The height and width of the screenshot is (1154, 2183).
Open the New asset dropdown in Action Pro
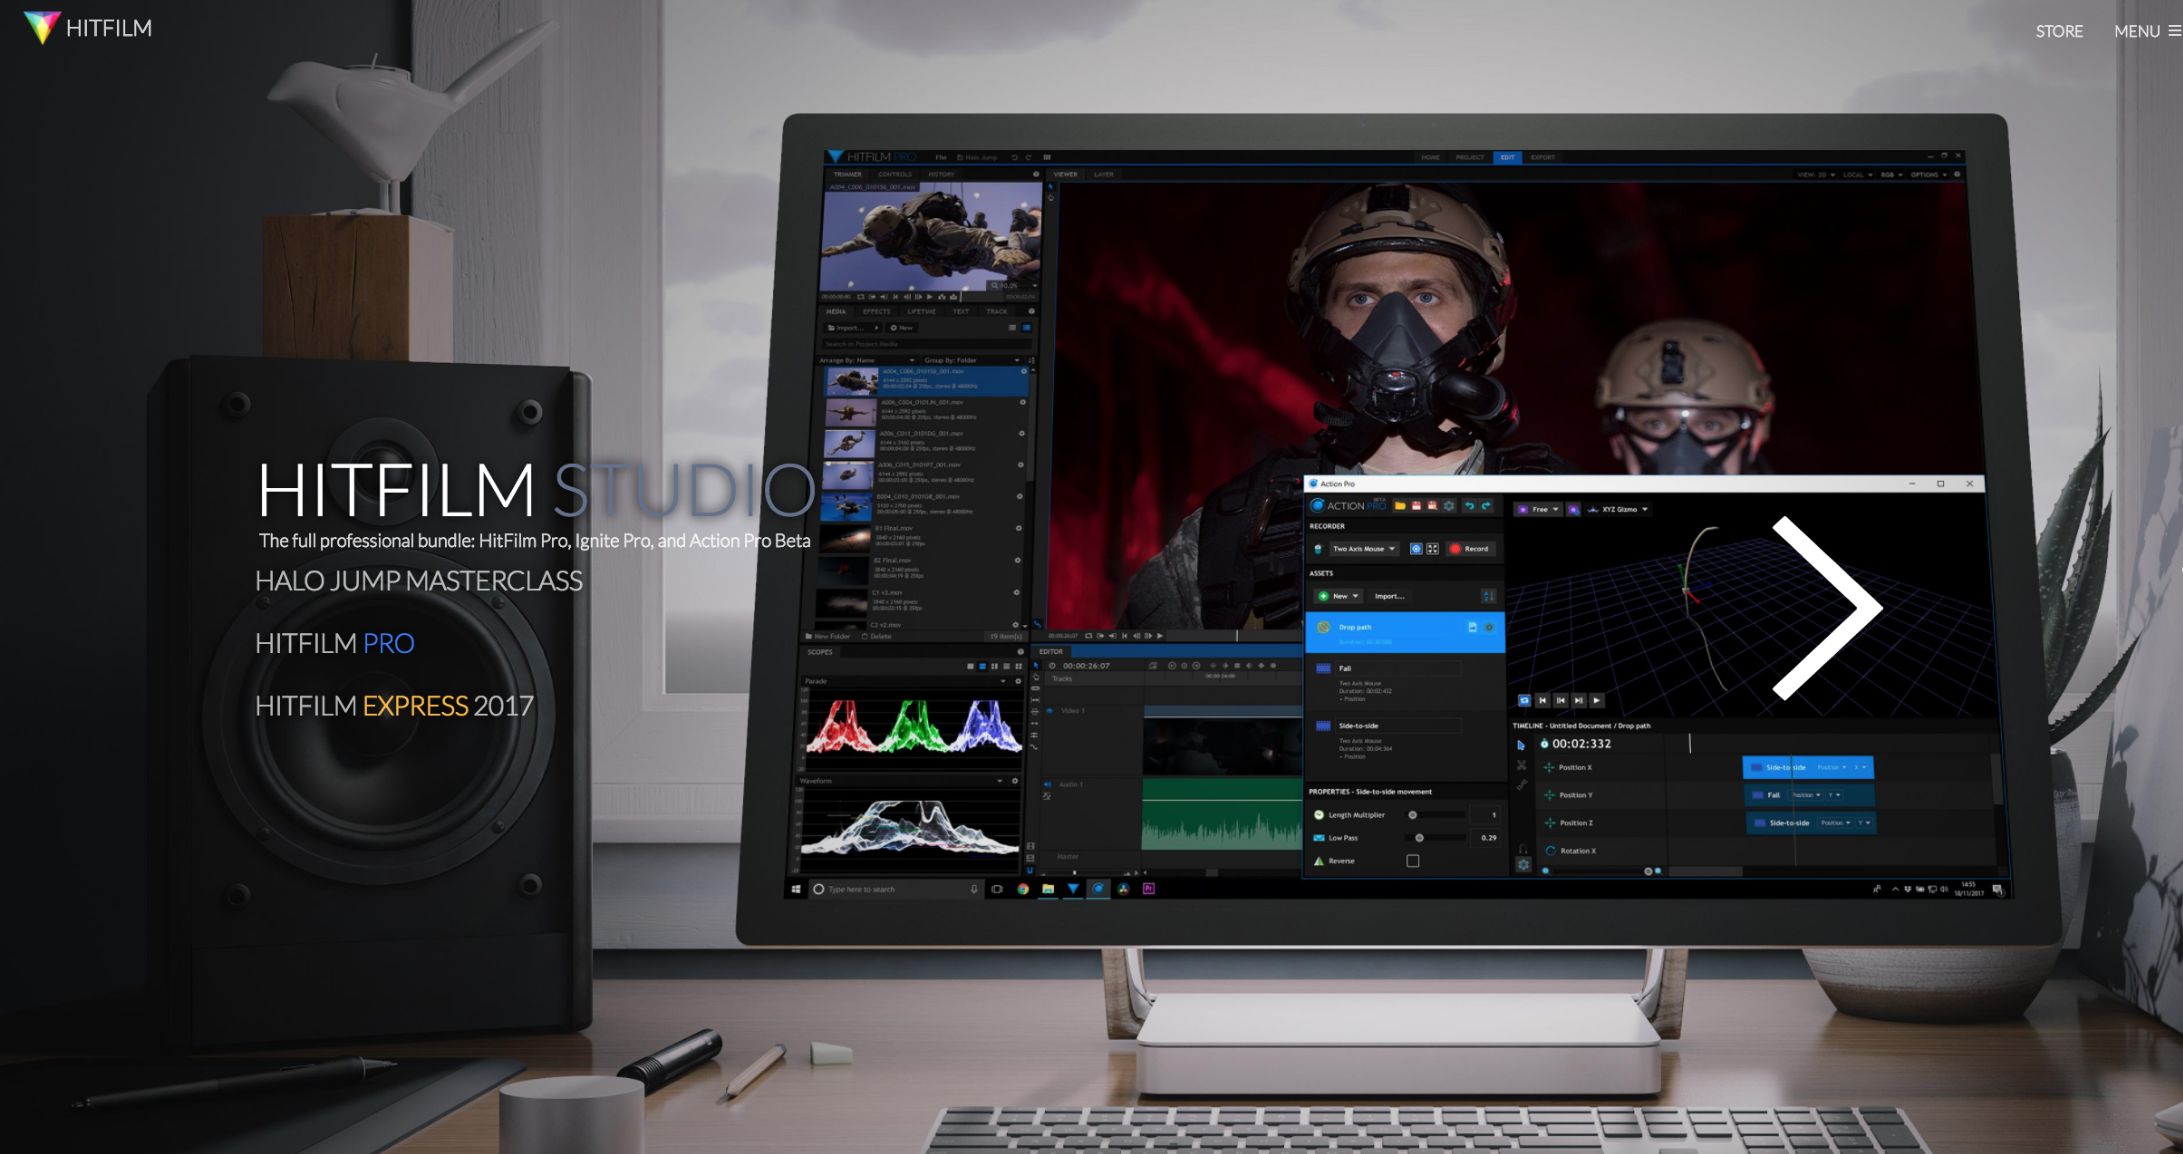1339,596
